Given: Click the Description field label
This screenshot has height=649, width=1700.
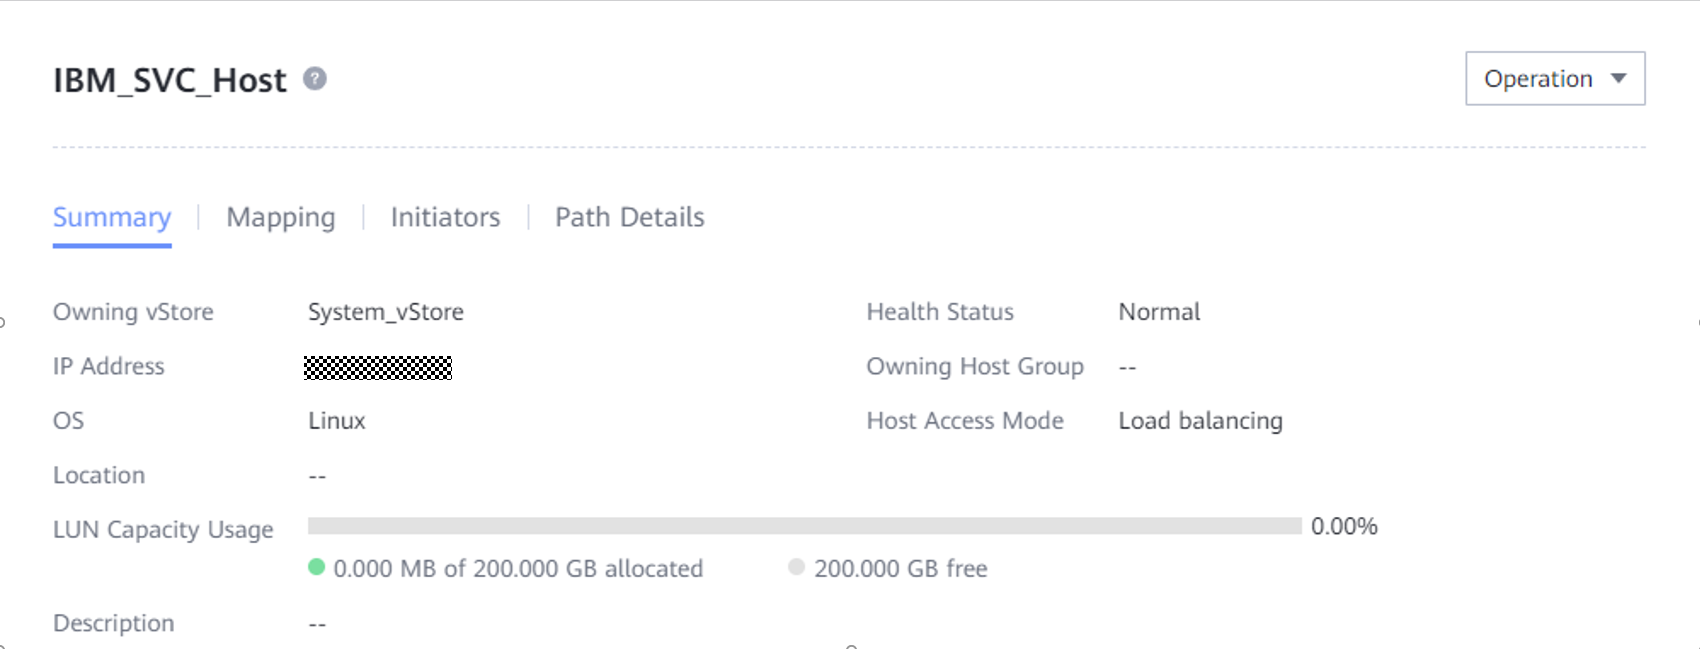Looking at the screenshot, I should click(x=114, y=623).
